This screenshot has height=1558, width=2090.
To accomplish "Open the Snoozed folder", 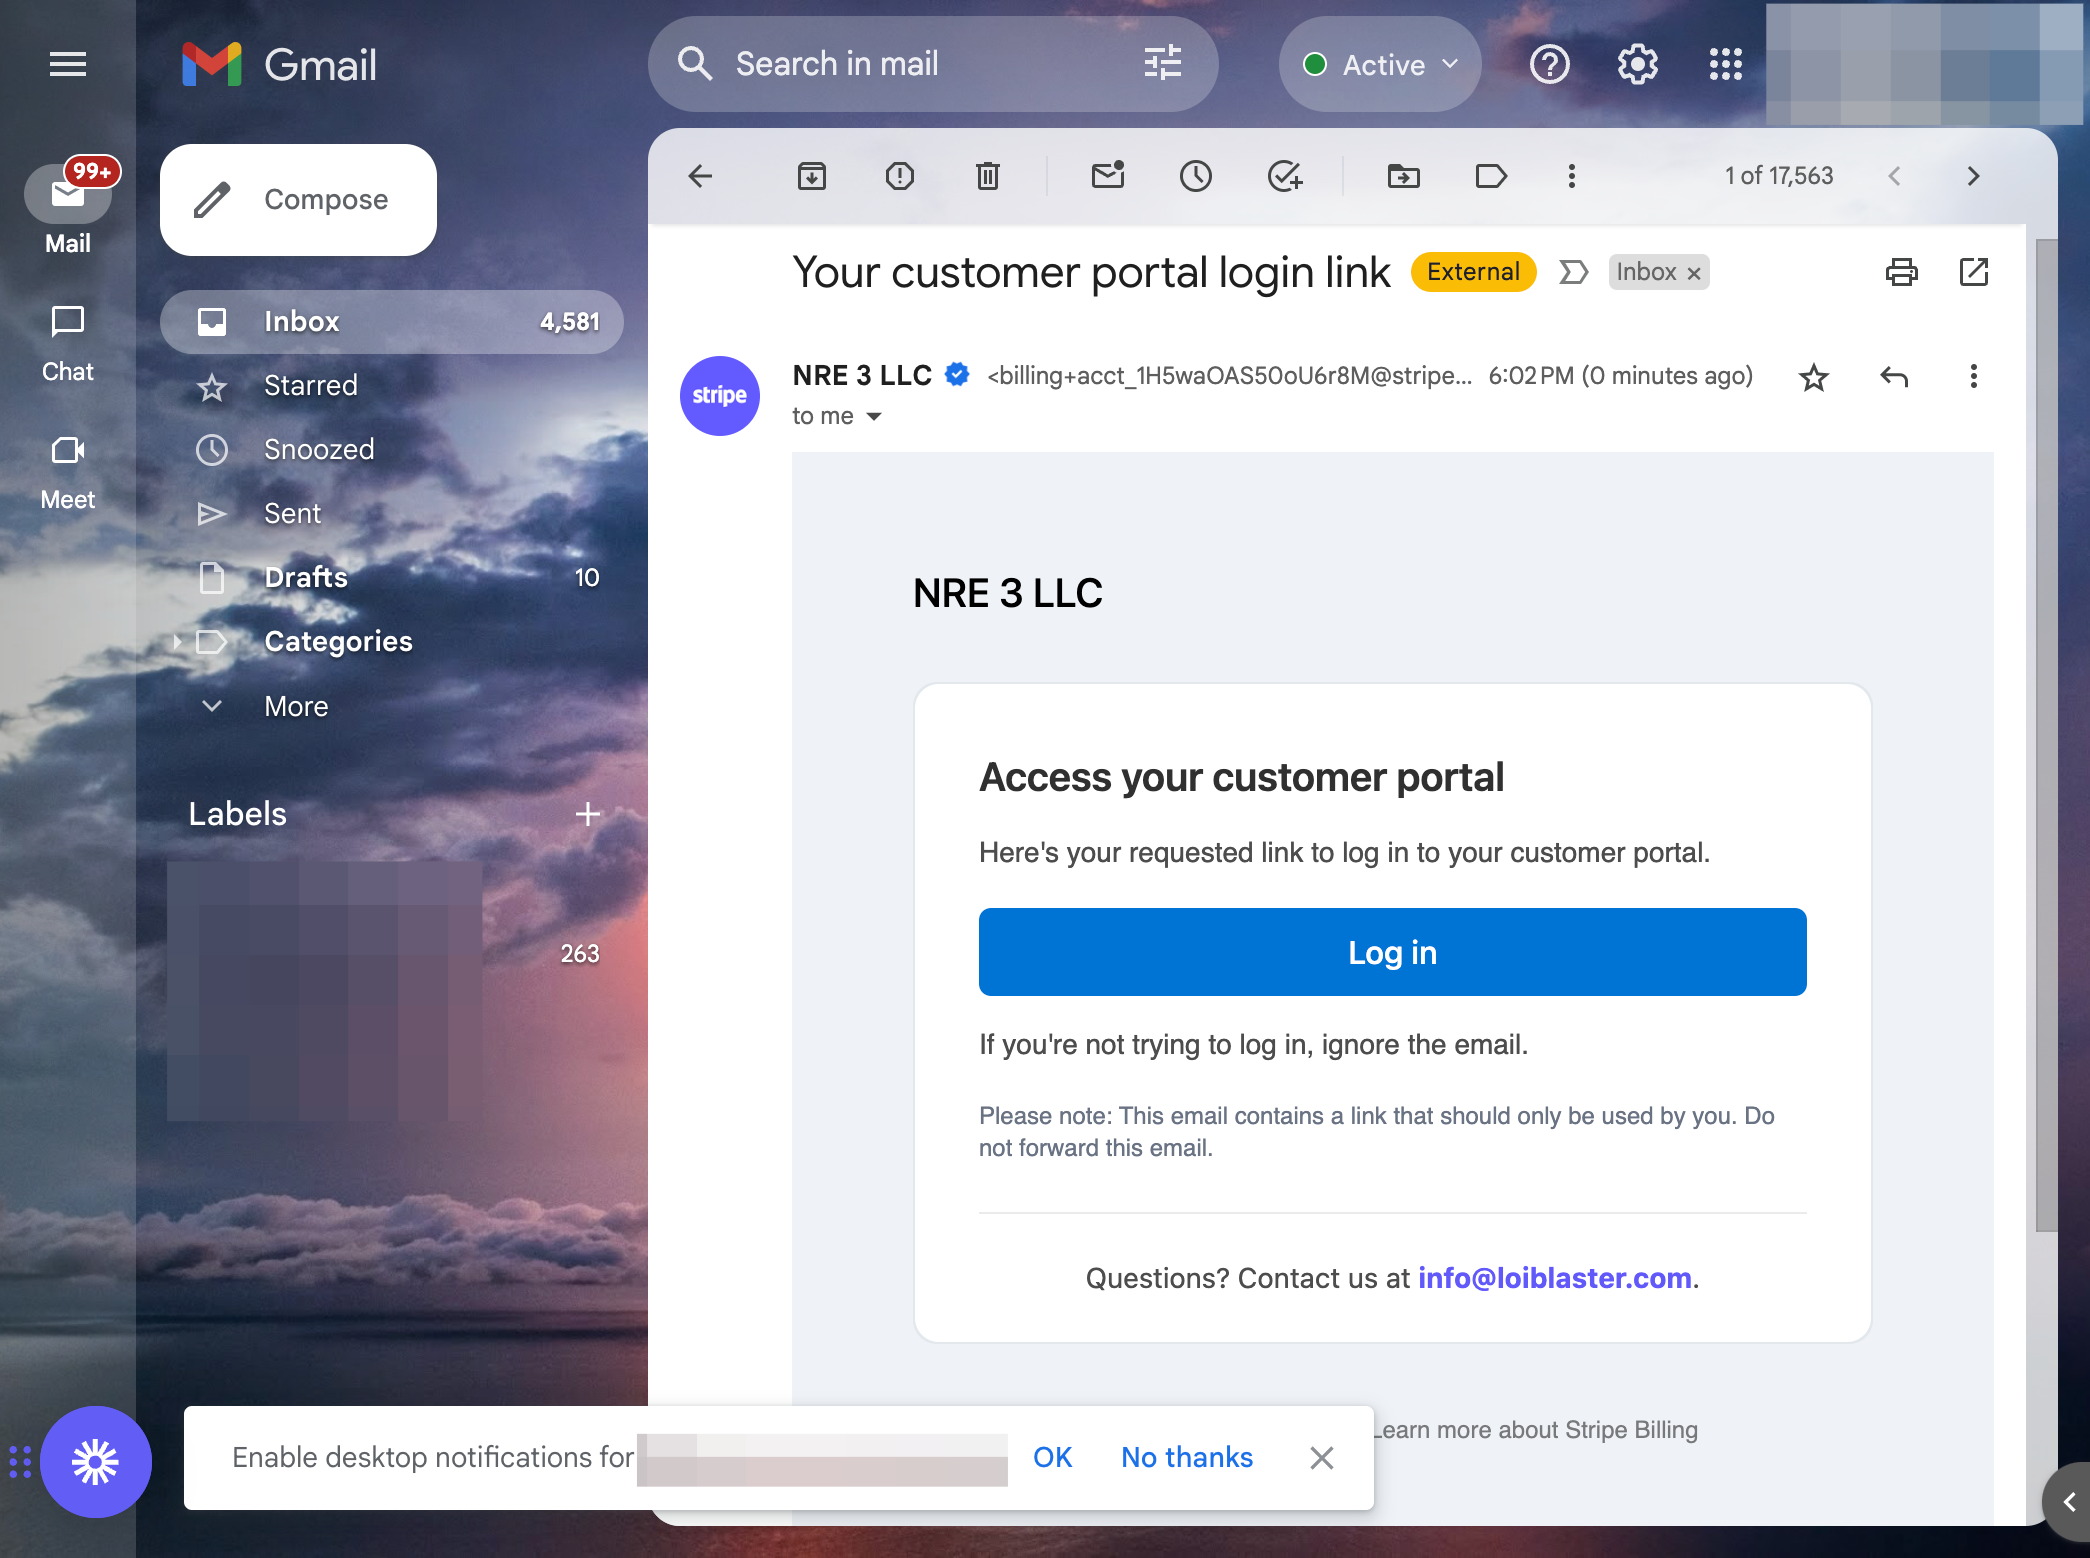I will click(x=392, y=450).
